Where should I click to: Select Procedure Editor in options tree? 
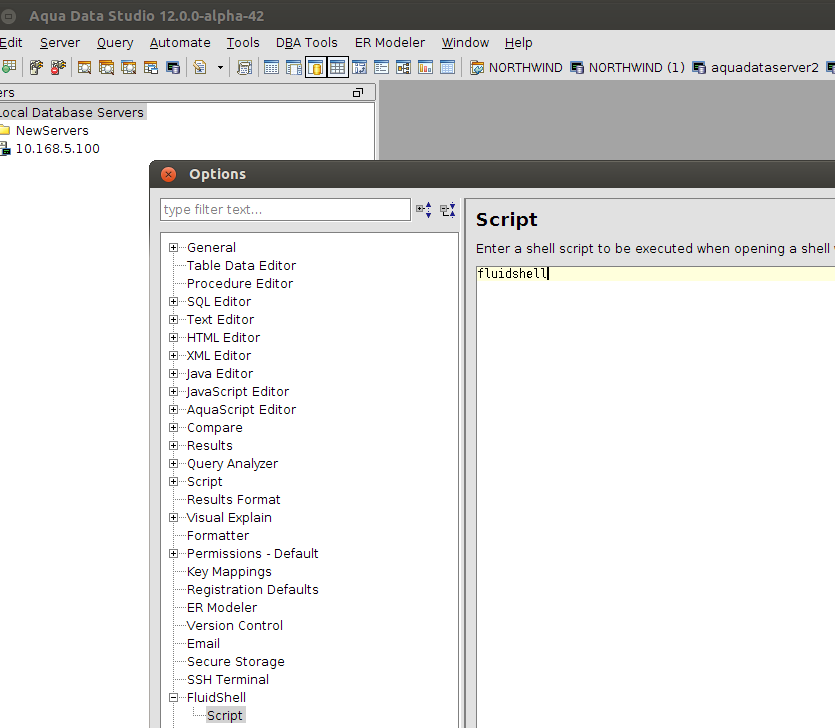click(240, 284)
